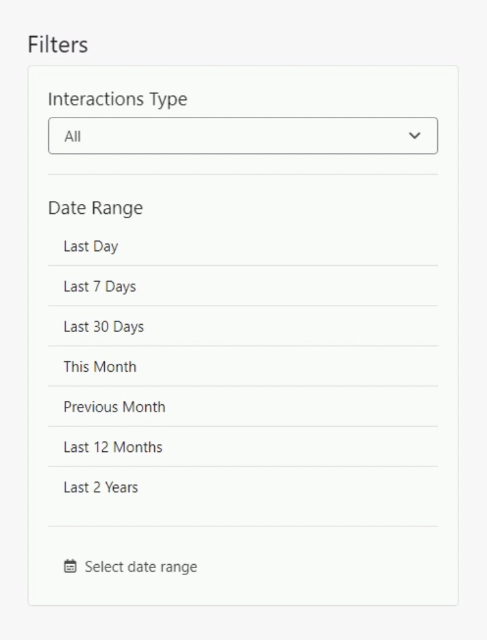
Task: Click the 'All' value in the dropdown
Action: (x=73, y=136)
